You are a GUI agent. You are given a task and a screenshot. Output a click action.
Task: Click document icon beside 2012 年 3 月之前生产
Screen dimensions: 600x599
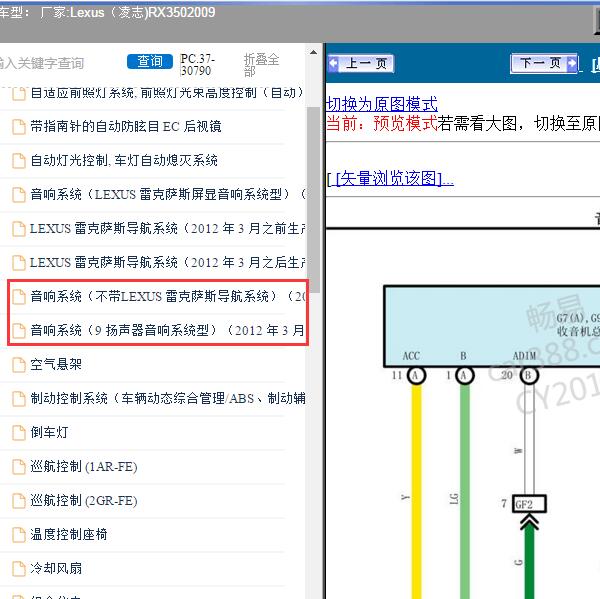[x=18, y=229]
